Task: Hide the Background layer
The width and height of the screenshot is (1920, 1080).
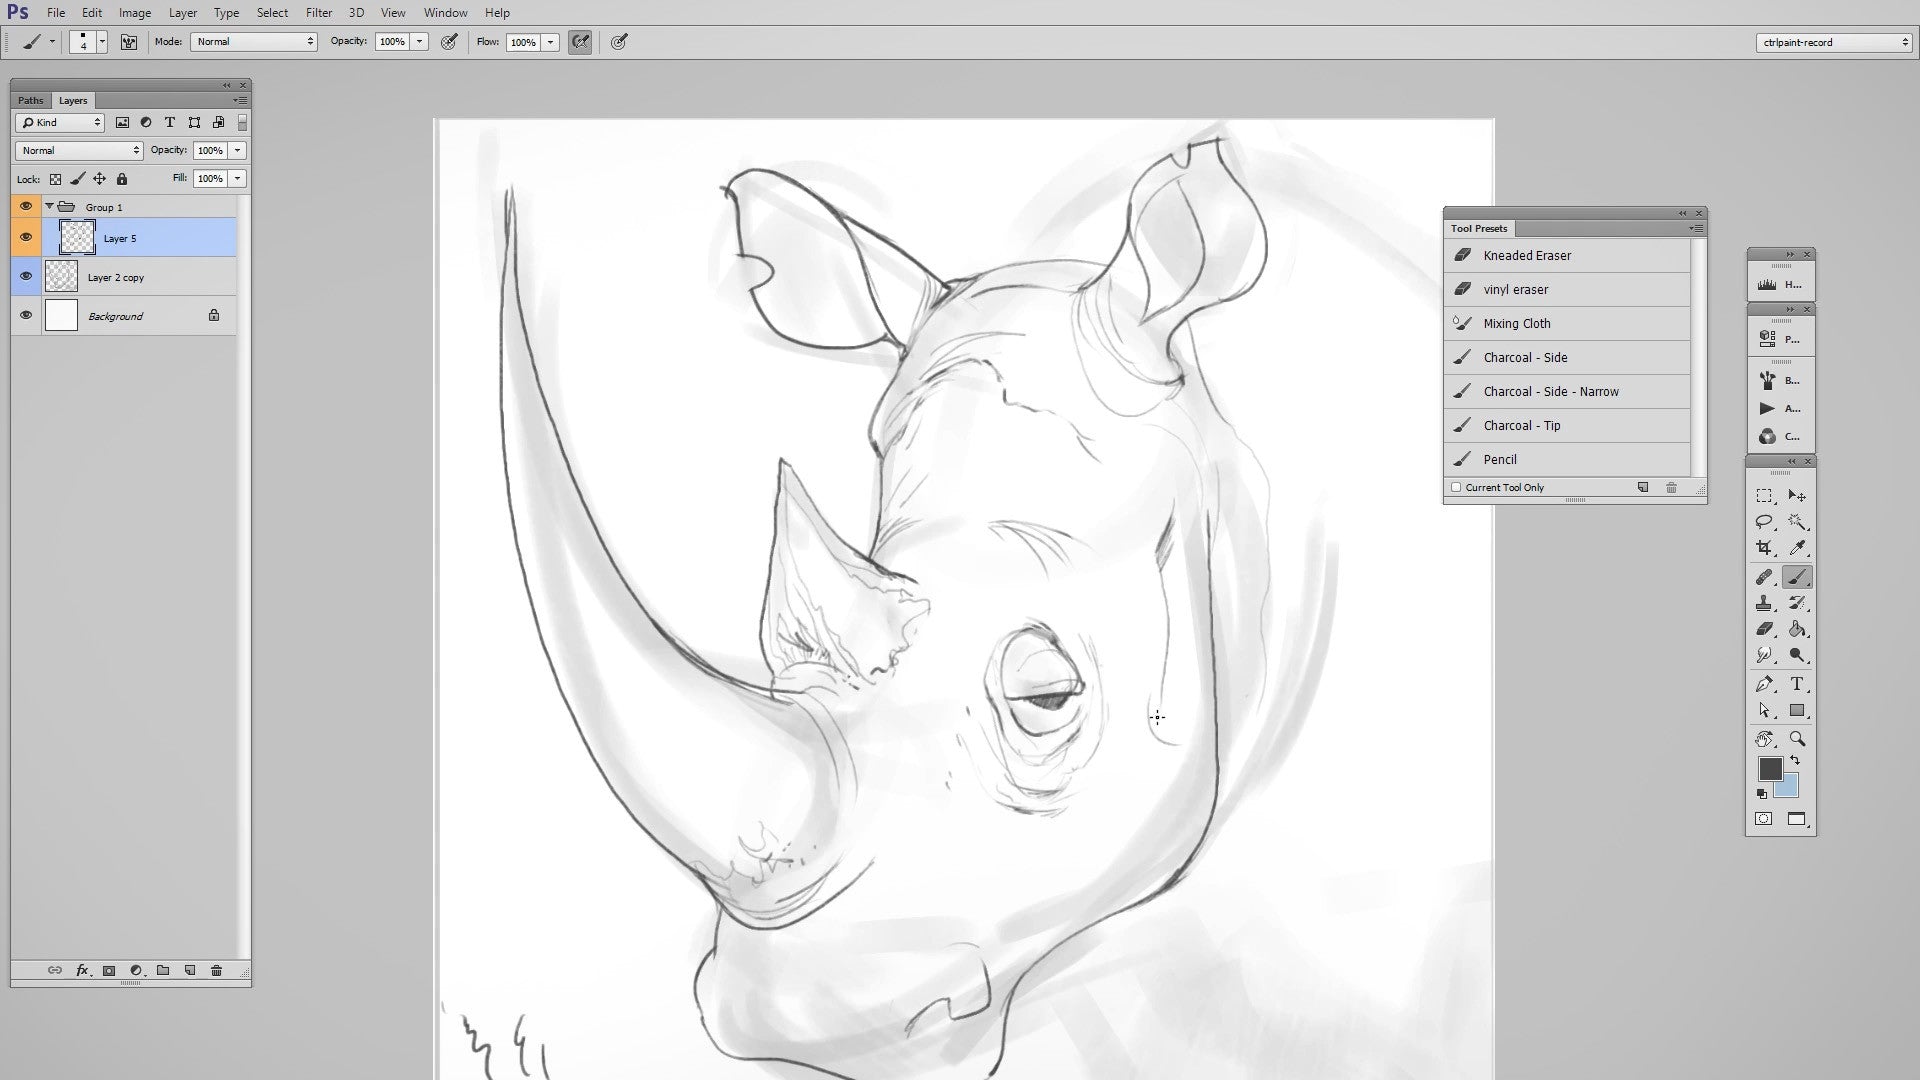Action: pyautogui.click(x=26, y=315)
